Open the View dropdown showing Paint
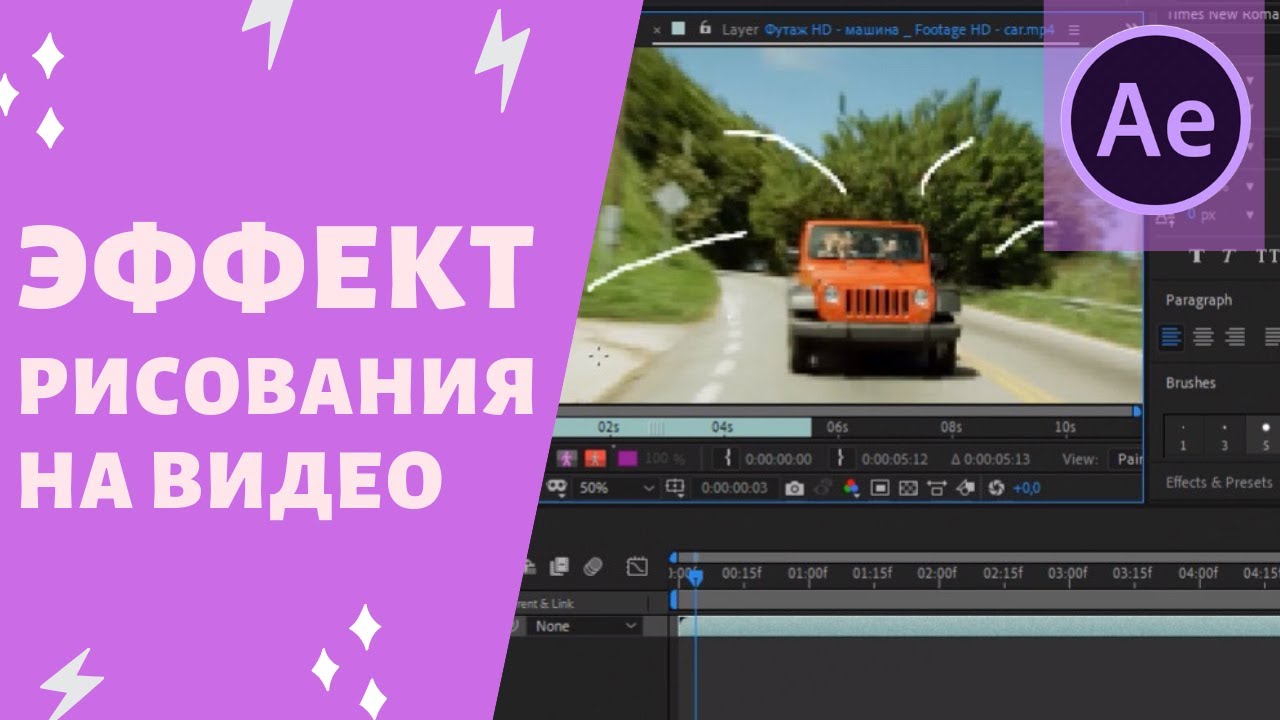This screenshot has height=720, width=1280. pos(1127,459)
